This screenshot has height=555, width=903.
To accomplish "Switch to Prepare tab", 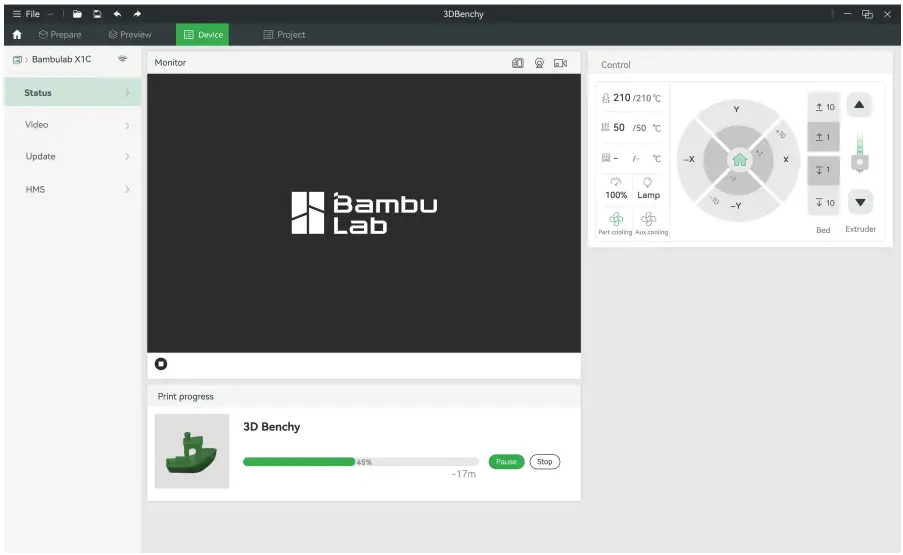I will point(60,35).
